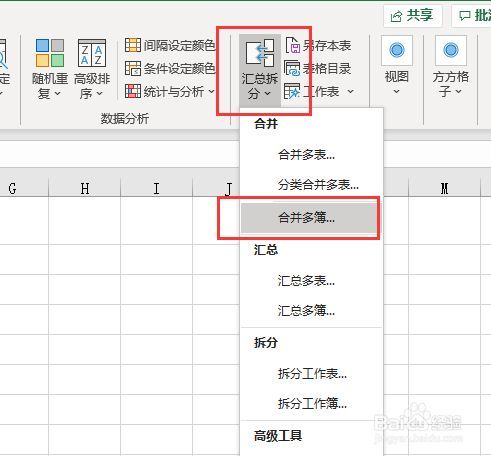The image size is (491, 456).
Task: Select column H header
Action: pos(85,189)
